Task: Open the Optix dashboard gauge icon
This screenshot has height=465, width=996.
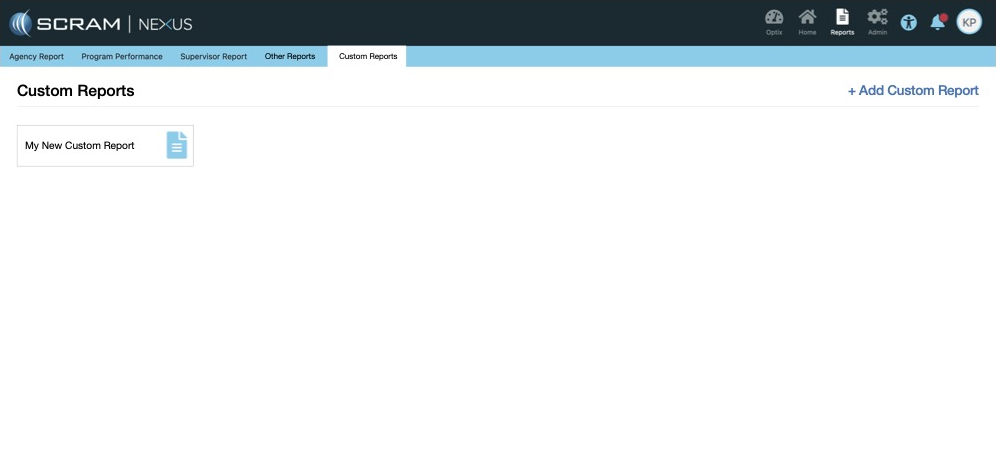Action: 773,17
